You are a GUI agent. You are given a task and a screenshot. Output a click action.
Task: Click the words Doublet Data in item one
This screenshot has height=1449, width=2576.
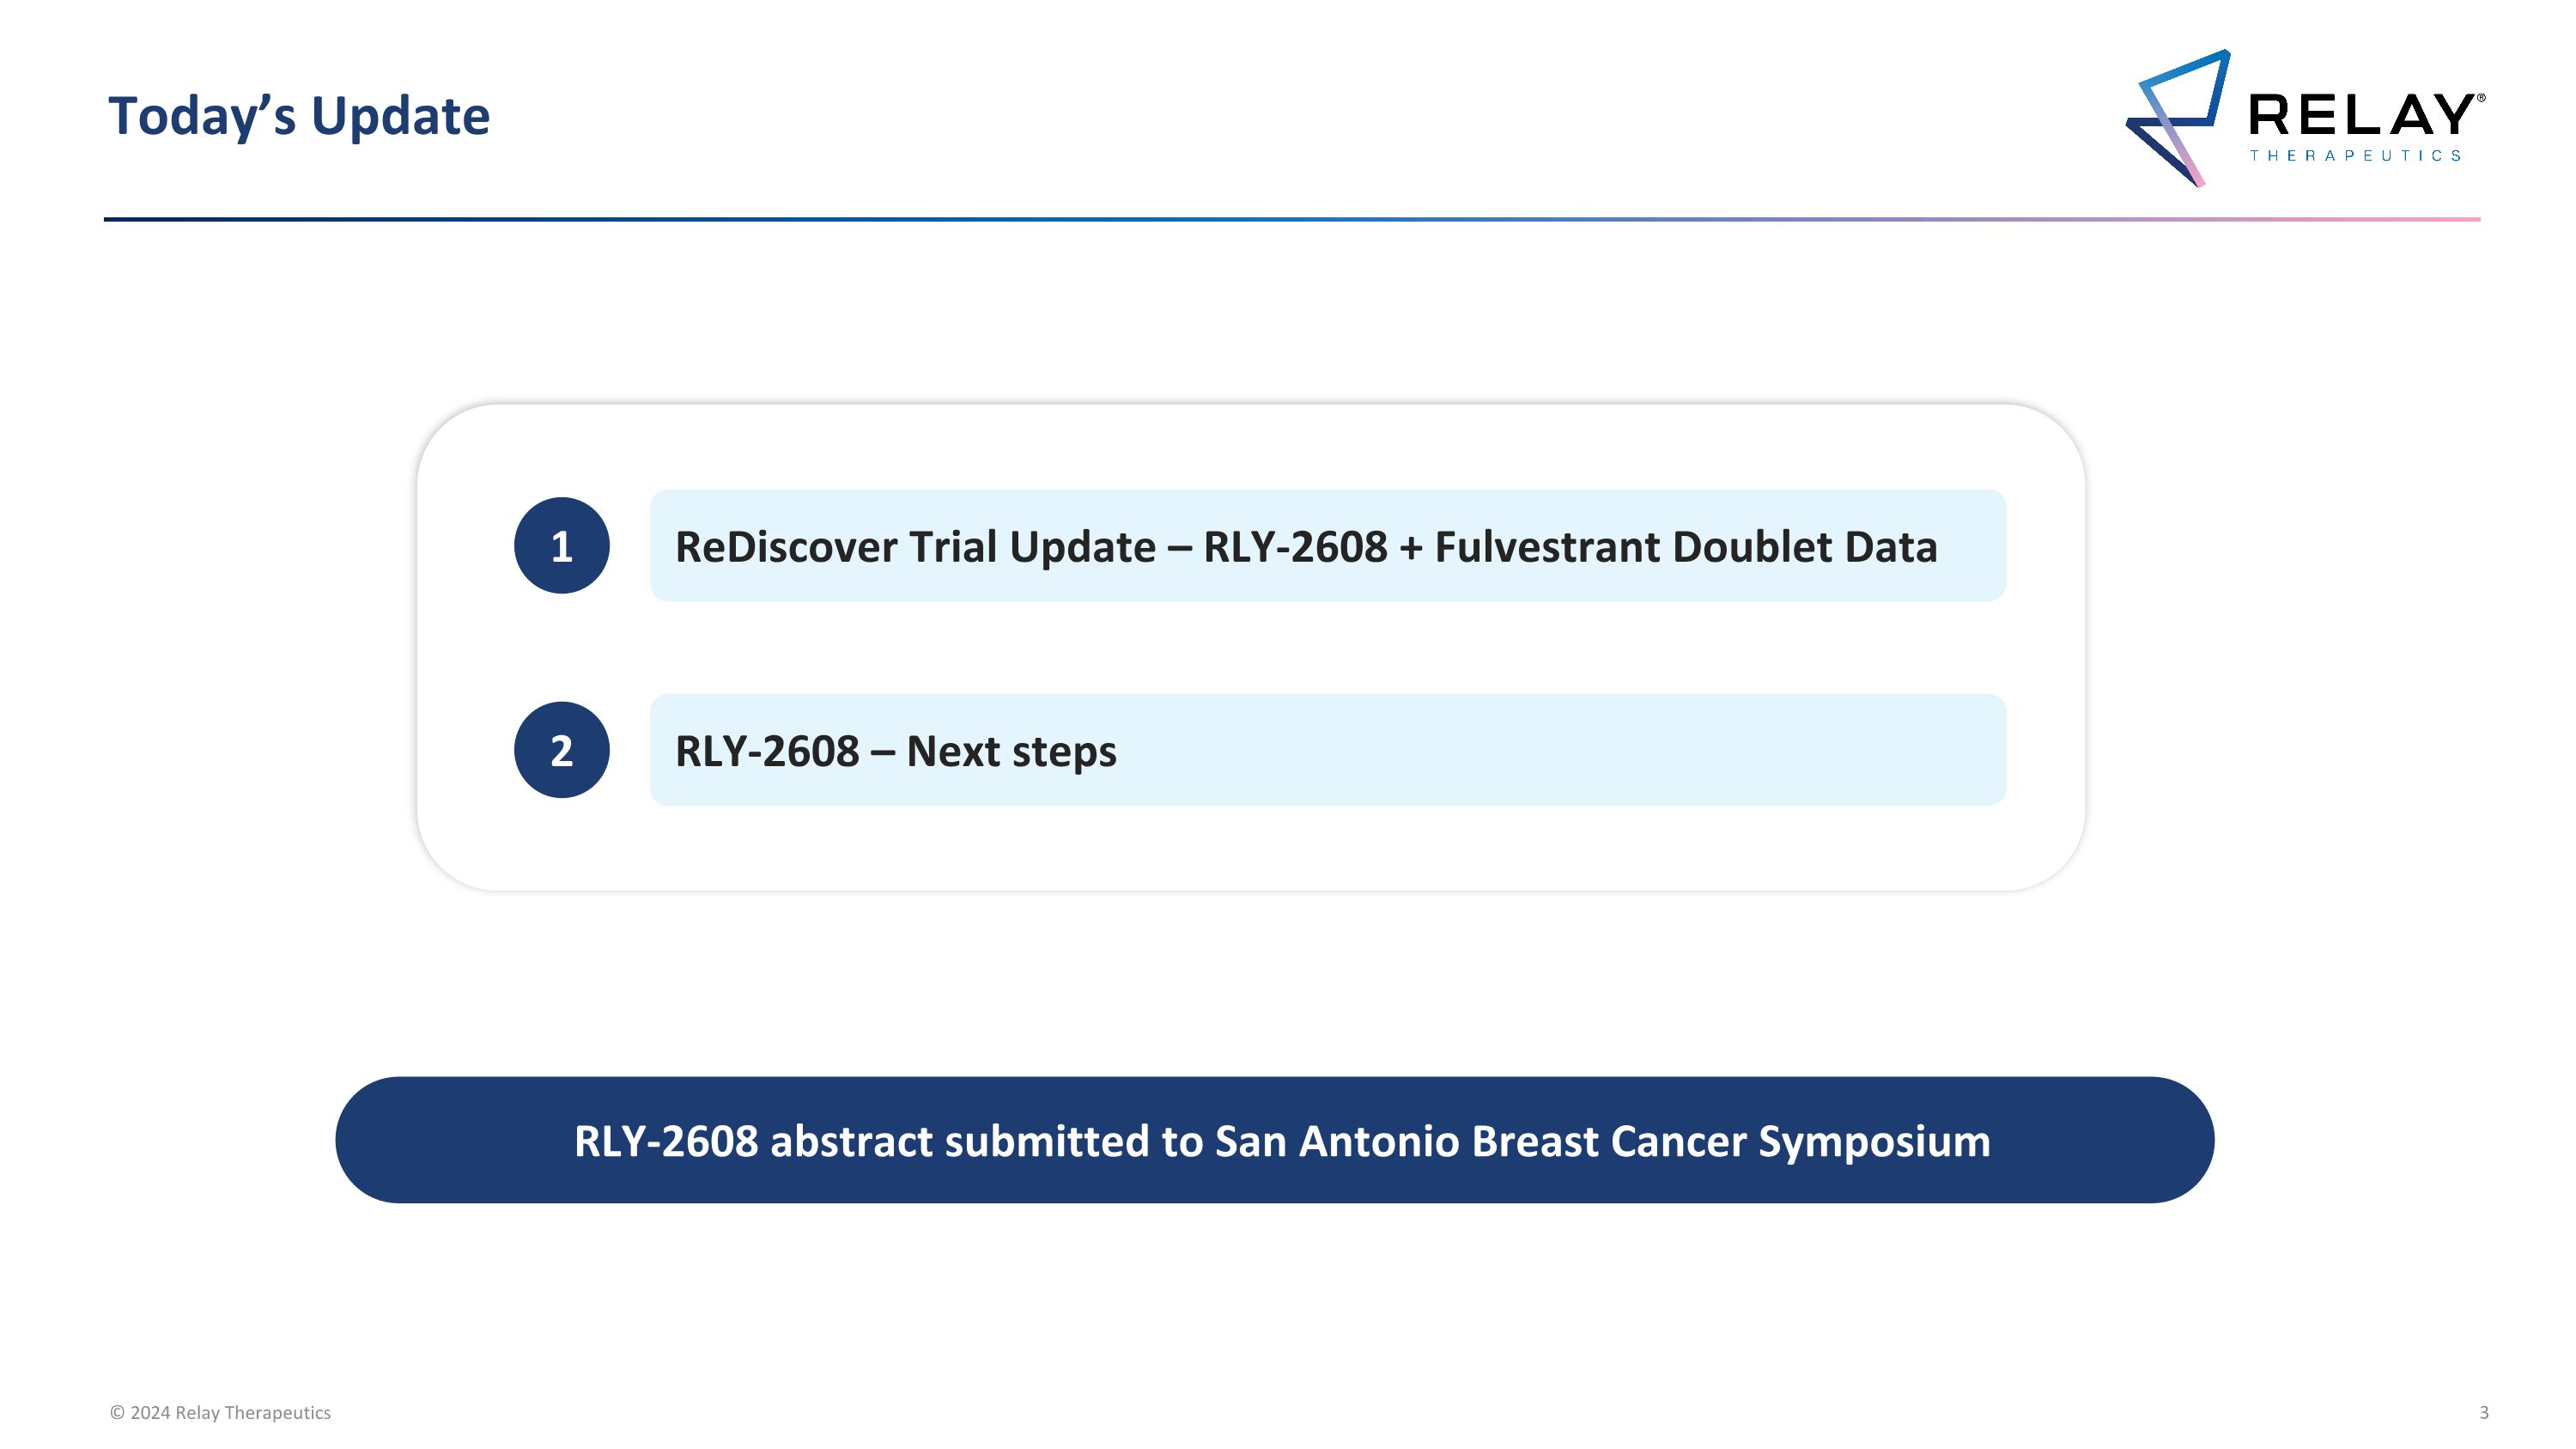[1804, 547]
